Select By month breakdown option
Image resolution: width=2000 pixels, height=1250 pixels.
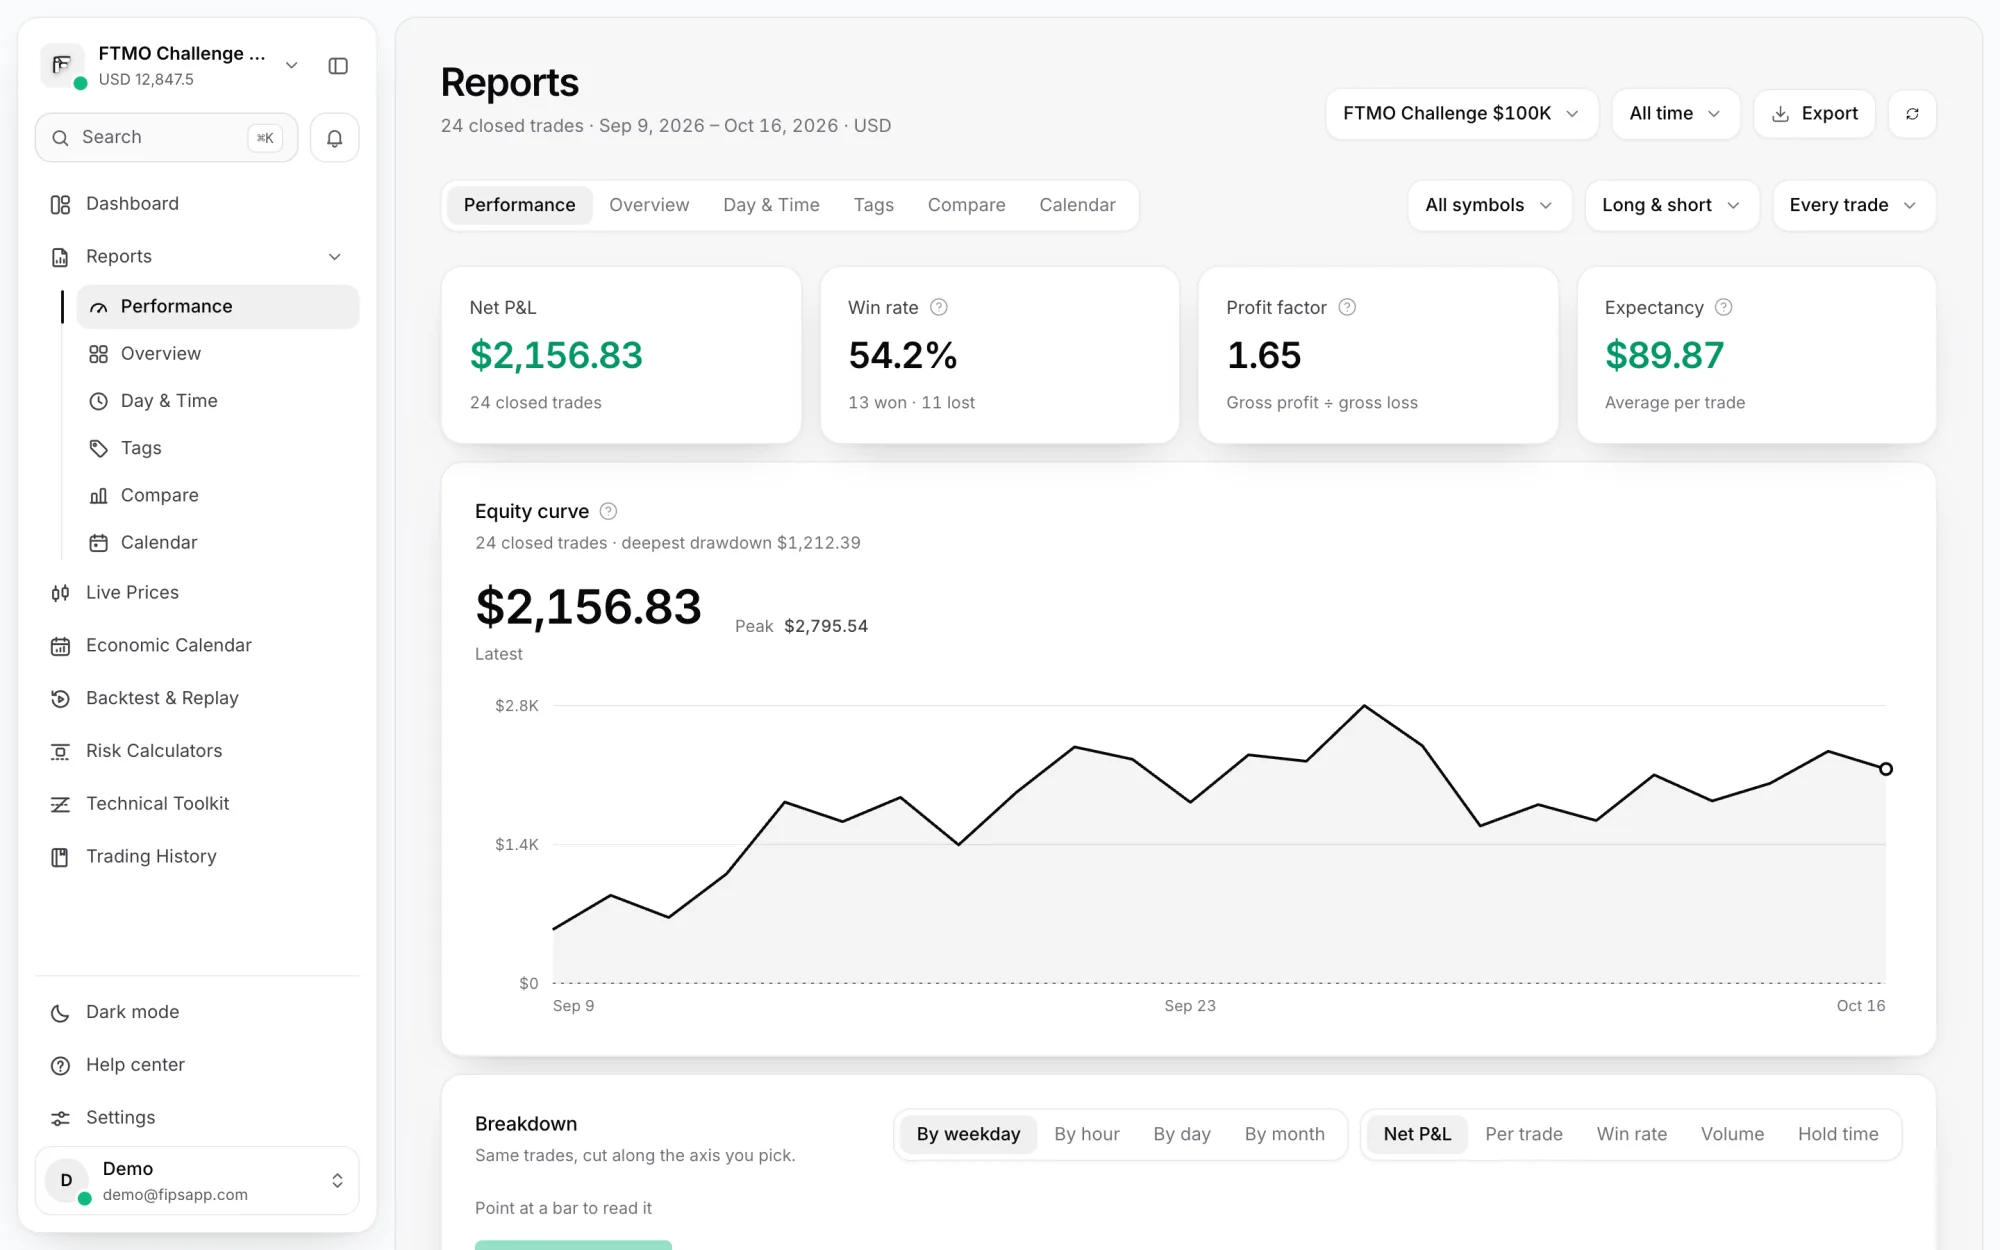point(1285,1135)
